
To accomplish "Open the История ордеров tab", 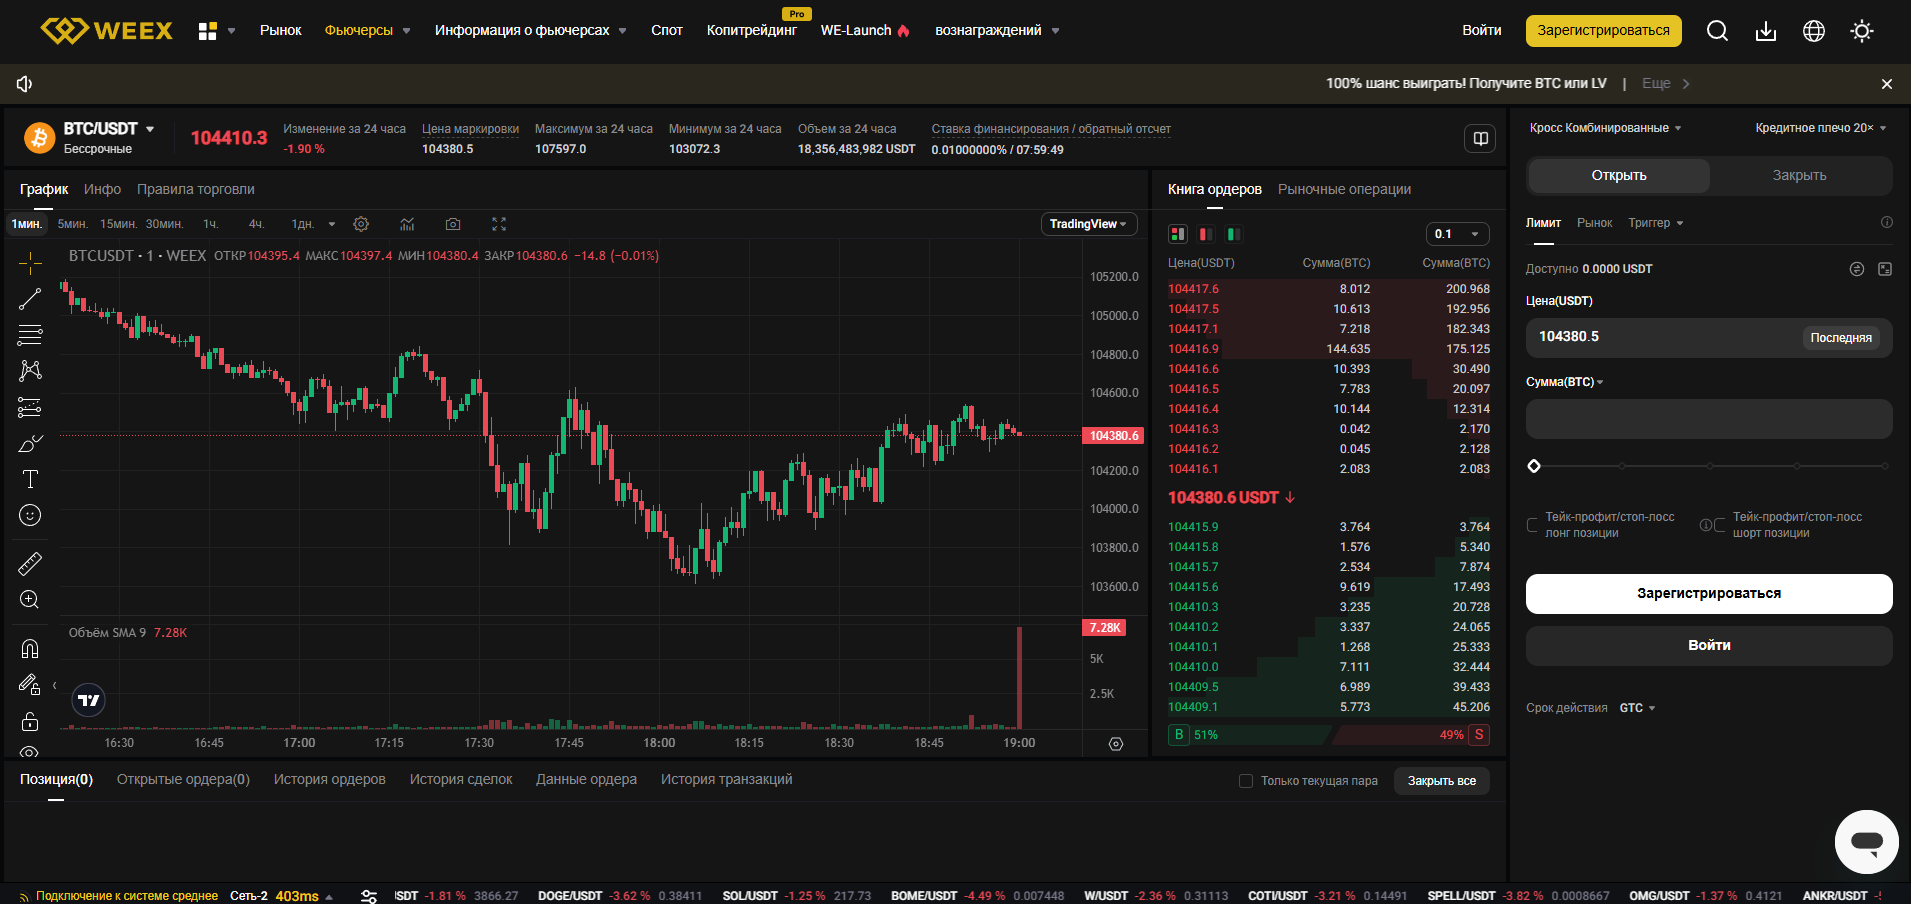I will click(329, 779).
